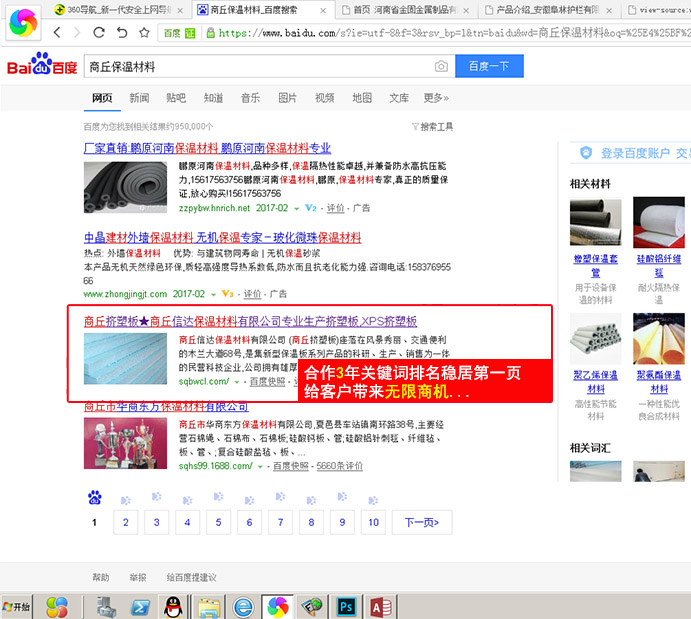Close the 360导航 tab
The height and width of the screenshot is (619, 691).
coord(180,10)
